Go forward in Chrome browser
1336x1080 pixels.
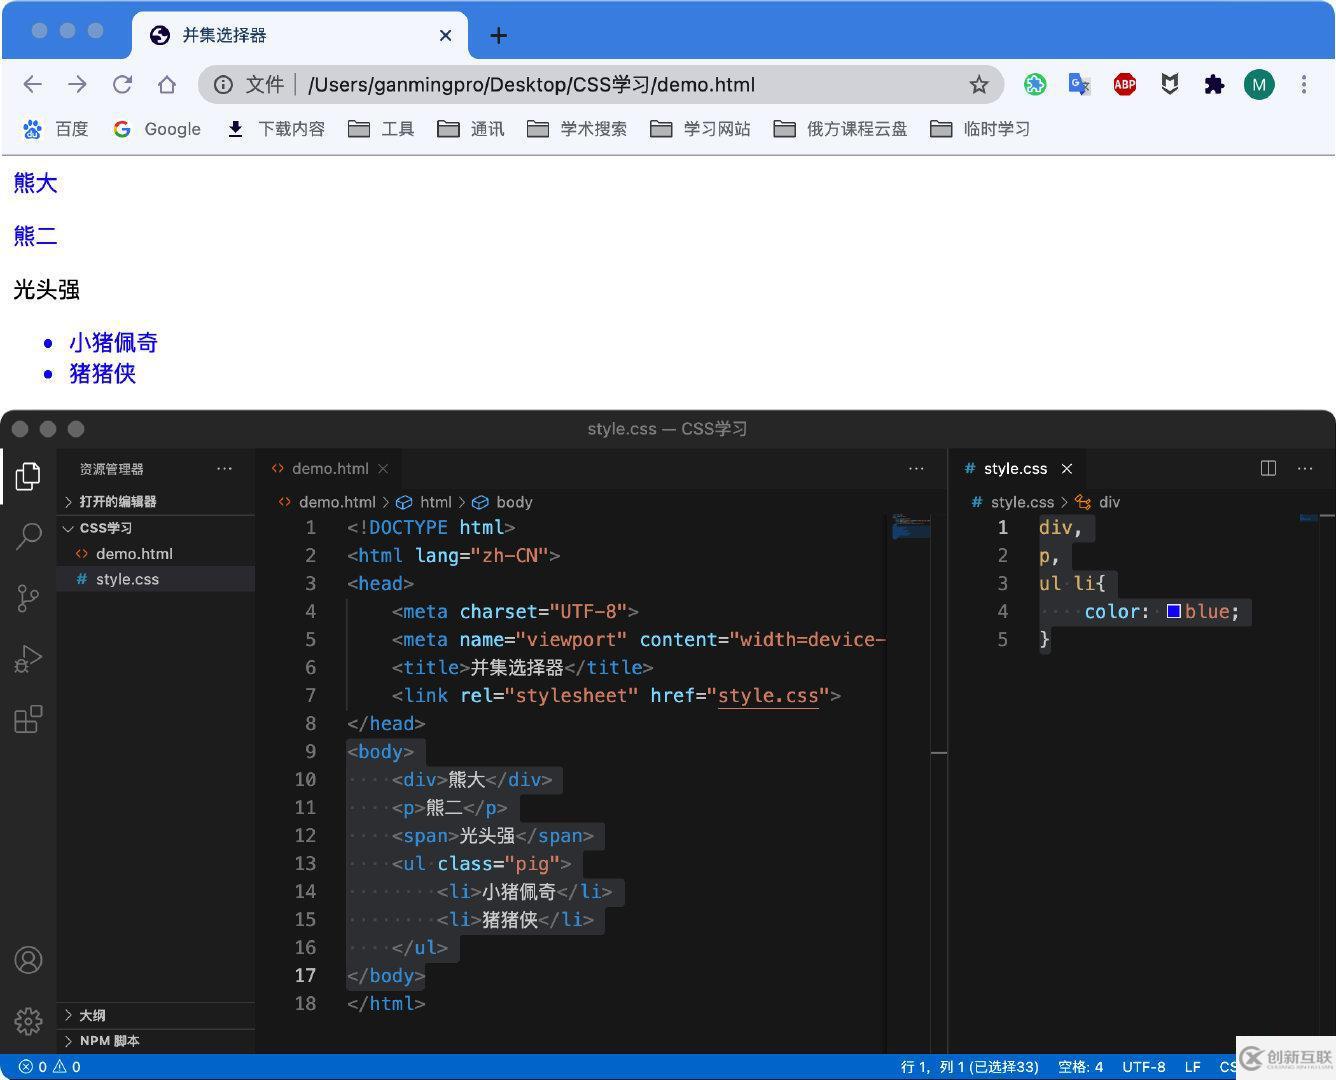coord(77,85)
